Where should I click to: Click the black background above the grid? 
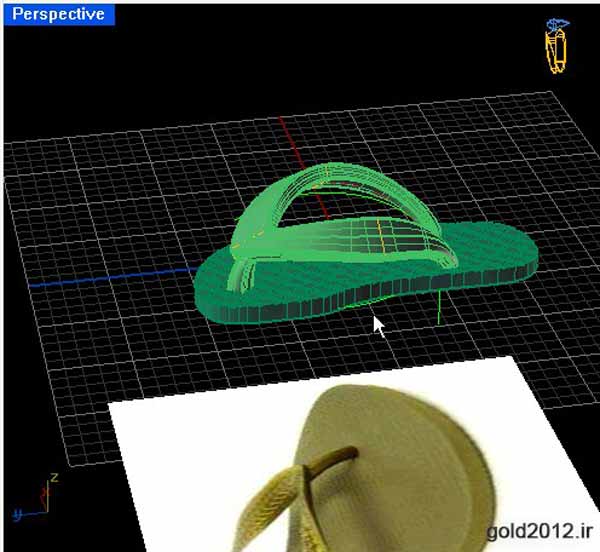point(300,60)
